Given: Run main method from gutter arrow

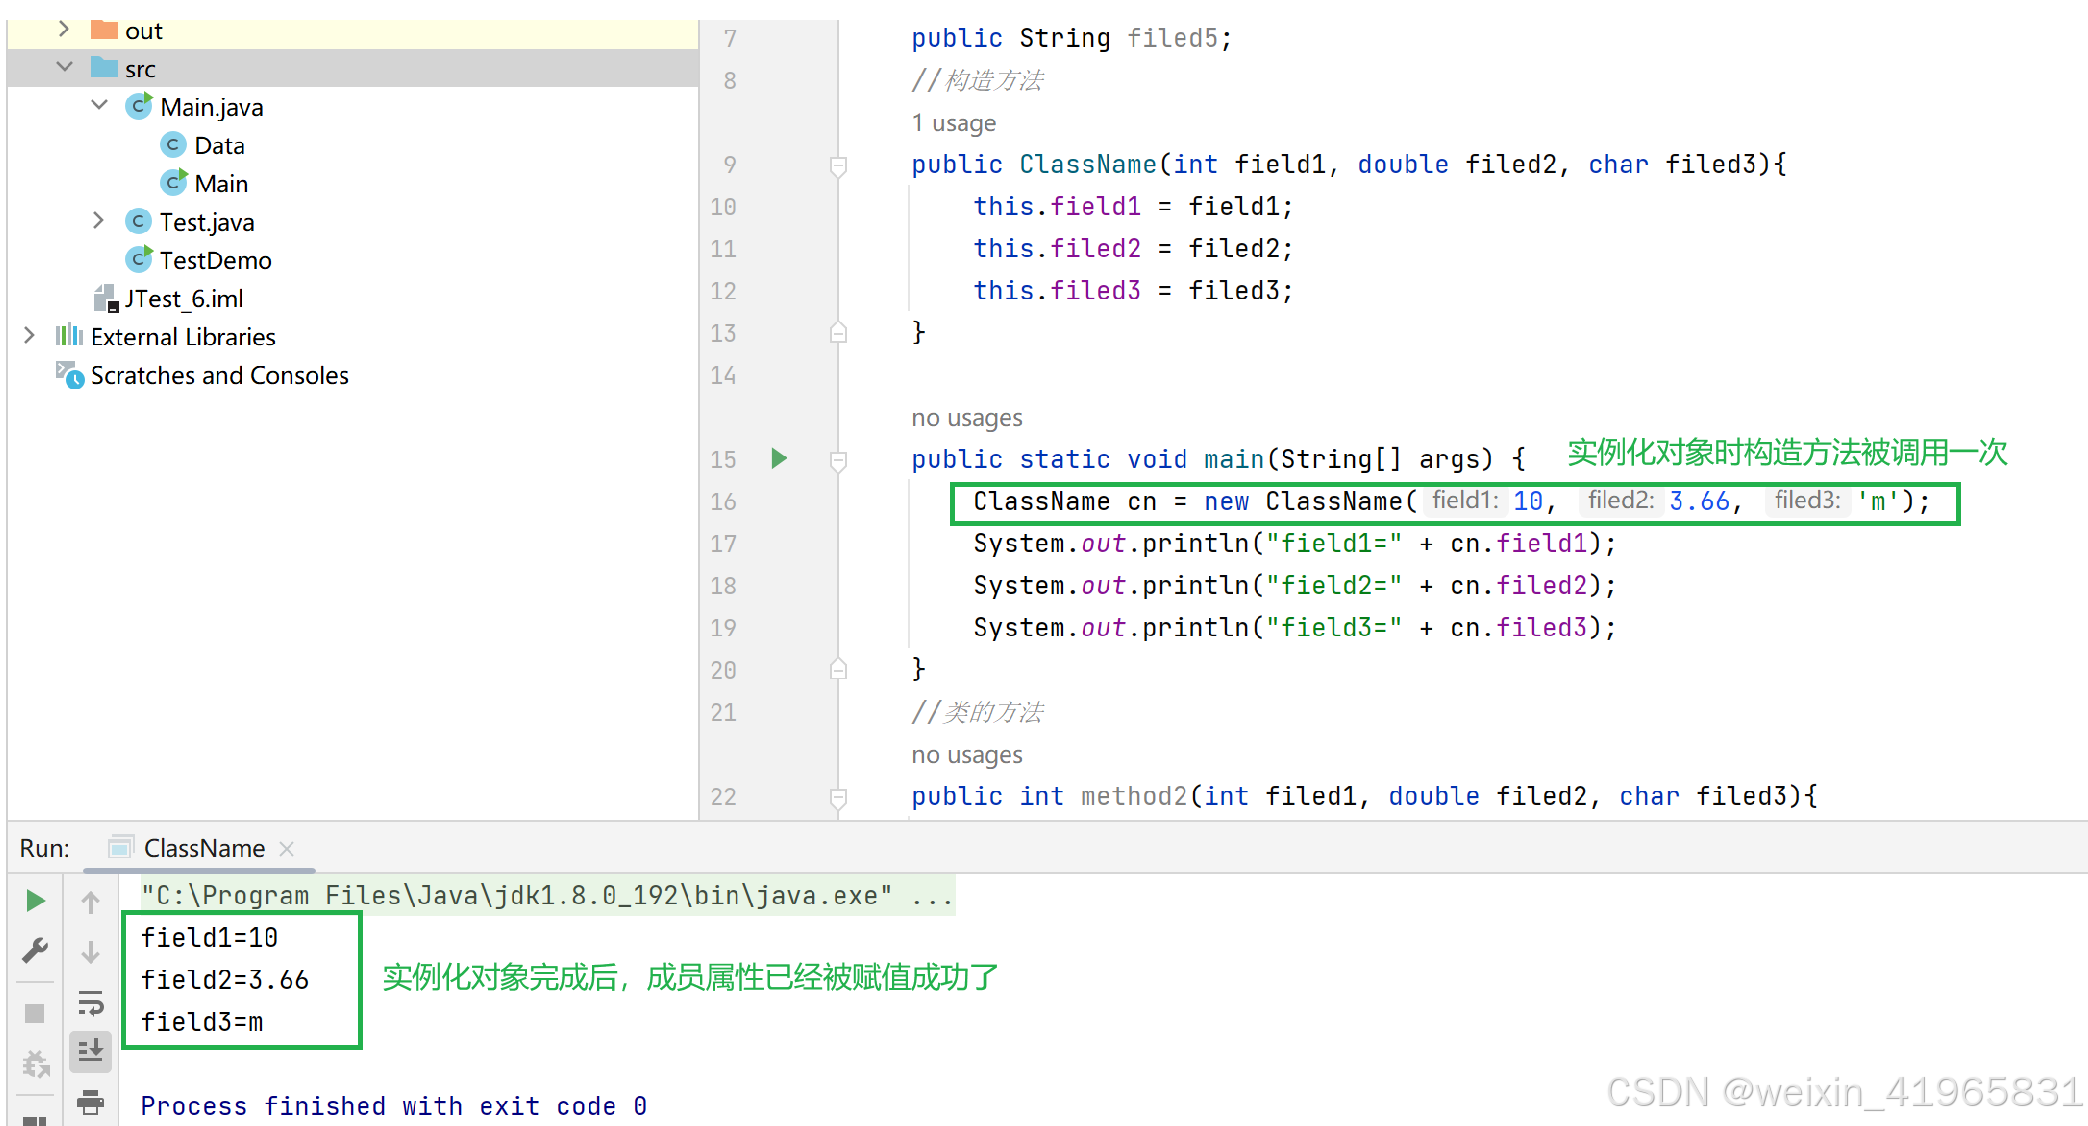Looking at the screenshot, I should point(779,459).
